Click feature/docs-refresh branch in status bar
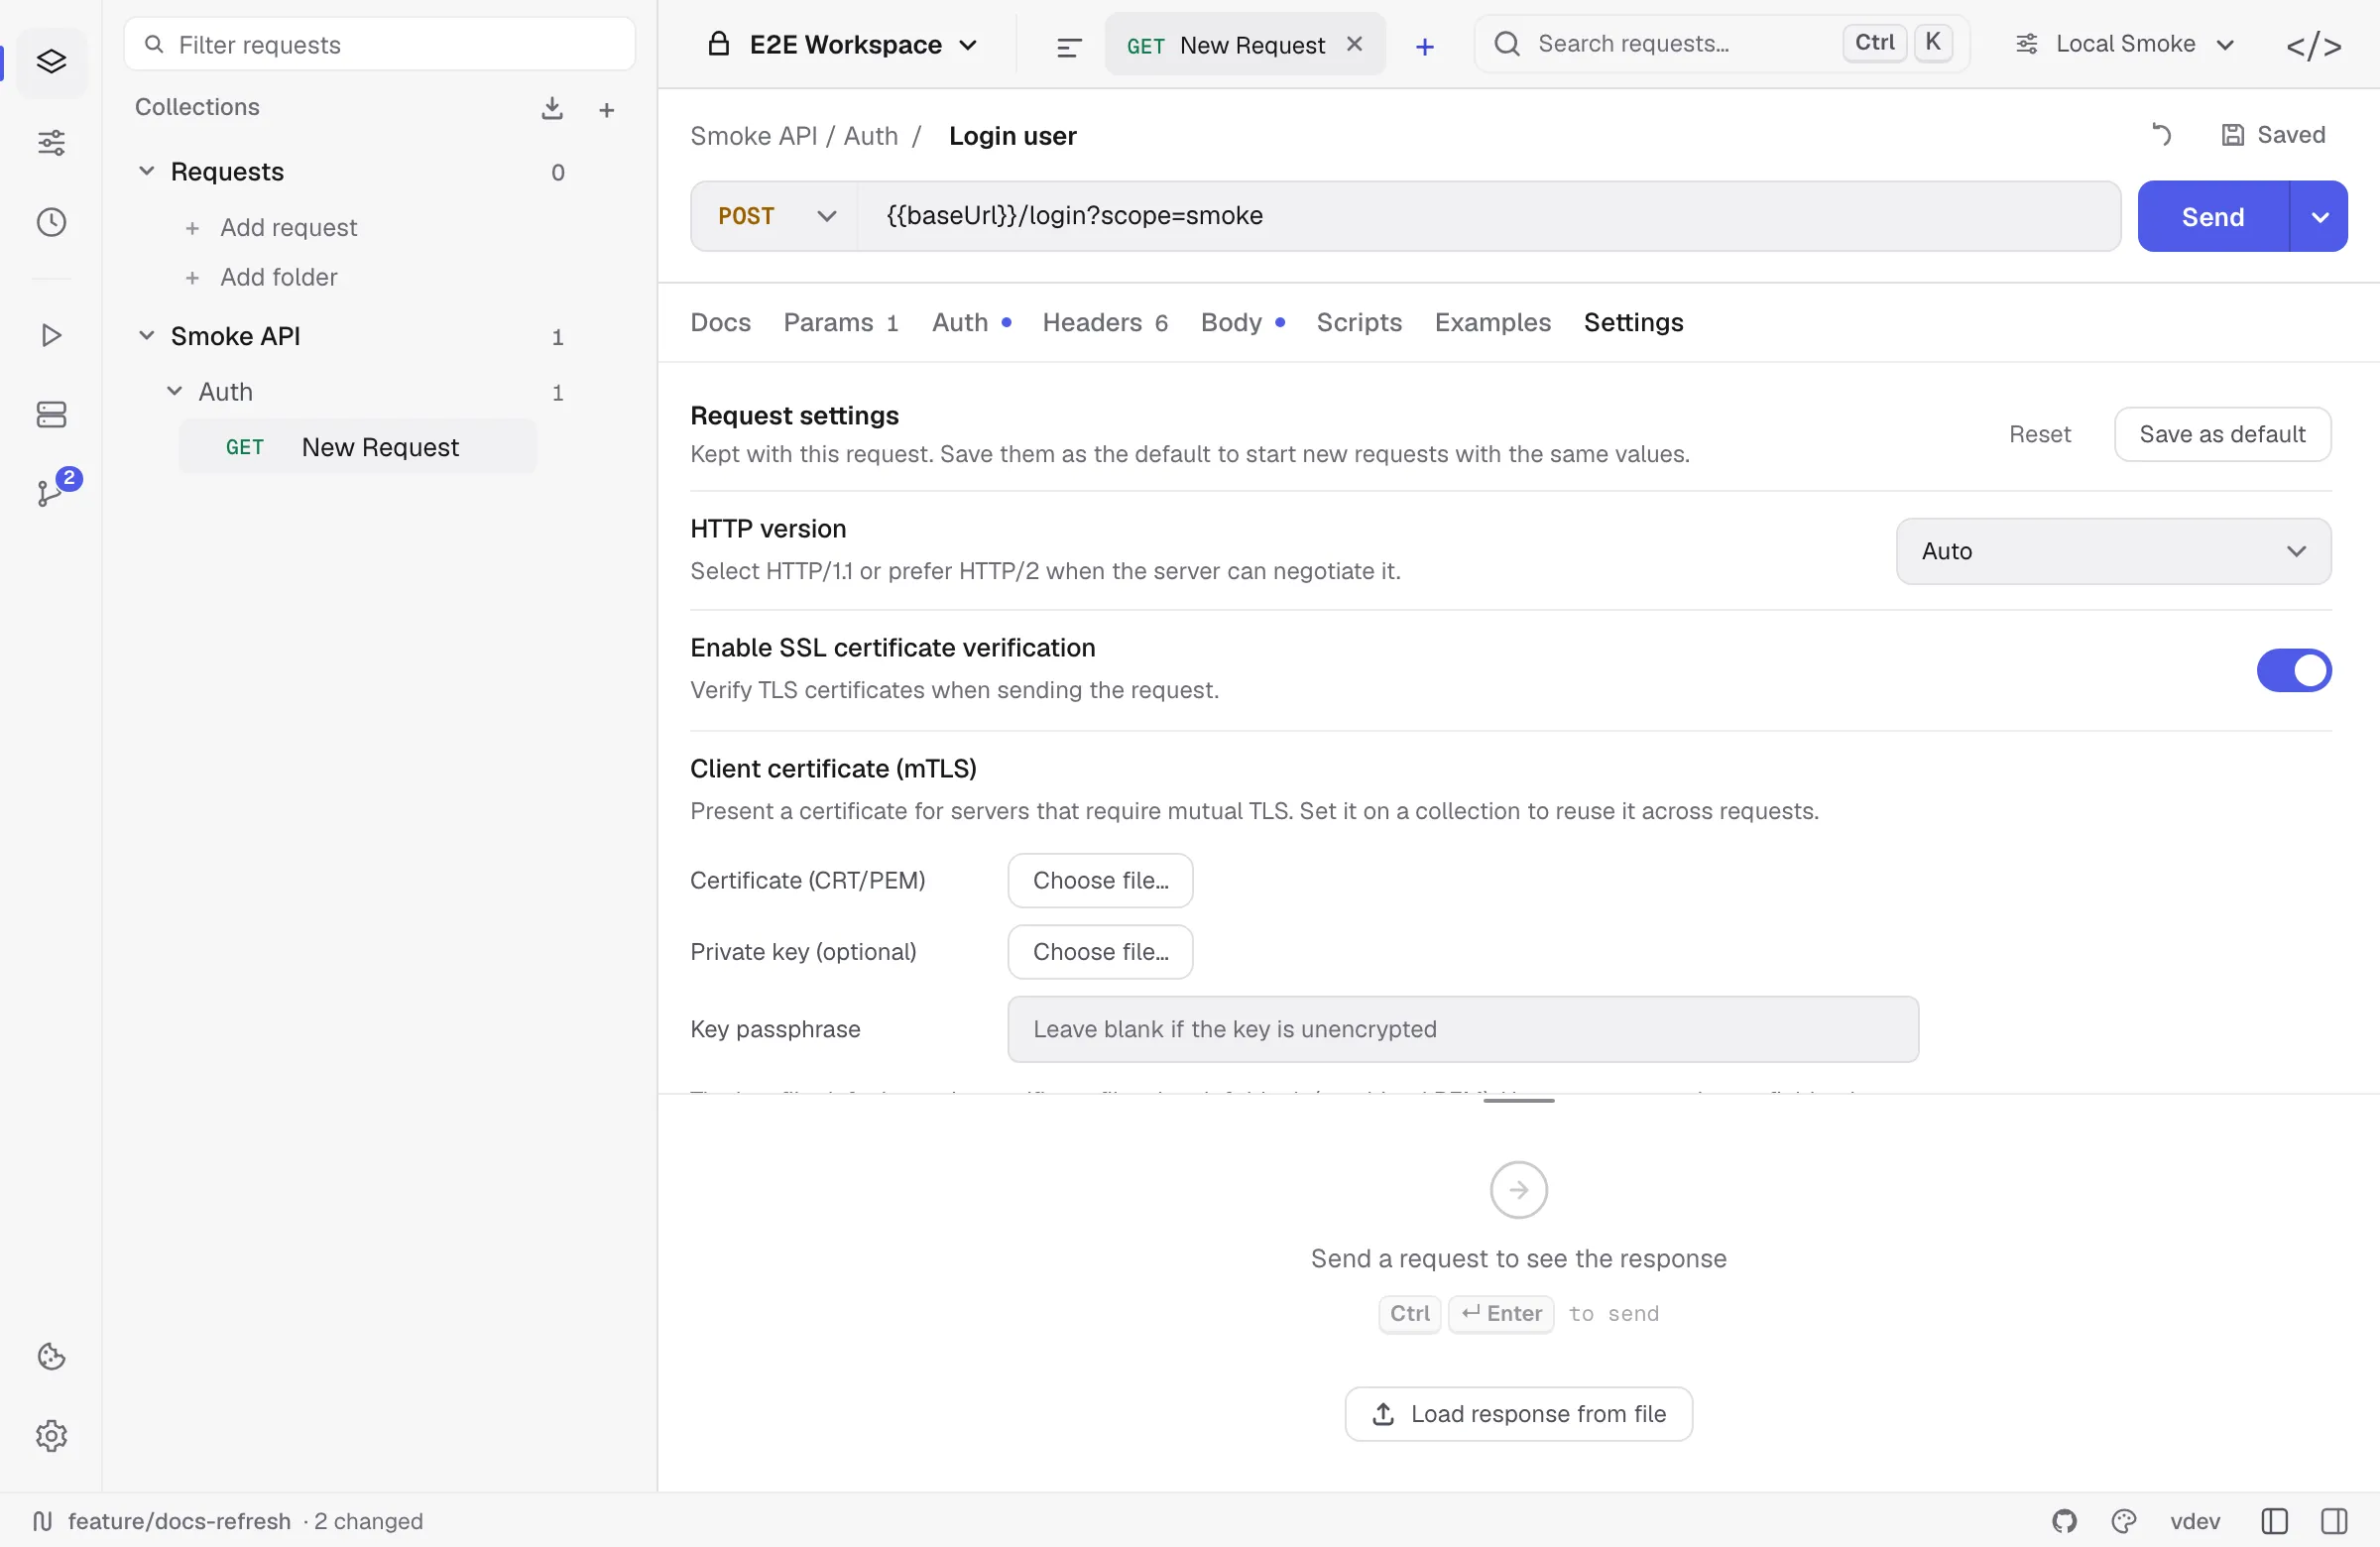The width and height of the screenshot is (2380, 1547). 179,1521
